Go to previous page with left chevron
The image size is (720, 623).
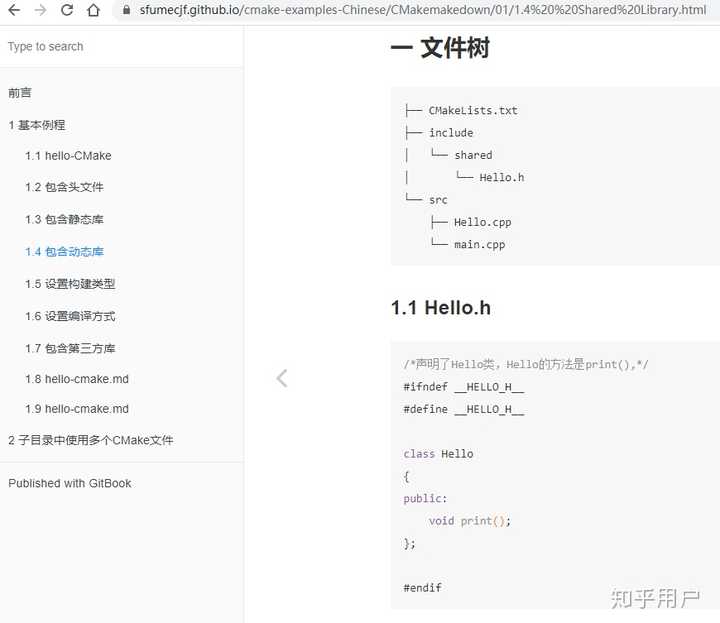282,378
